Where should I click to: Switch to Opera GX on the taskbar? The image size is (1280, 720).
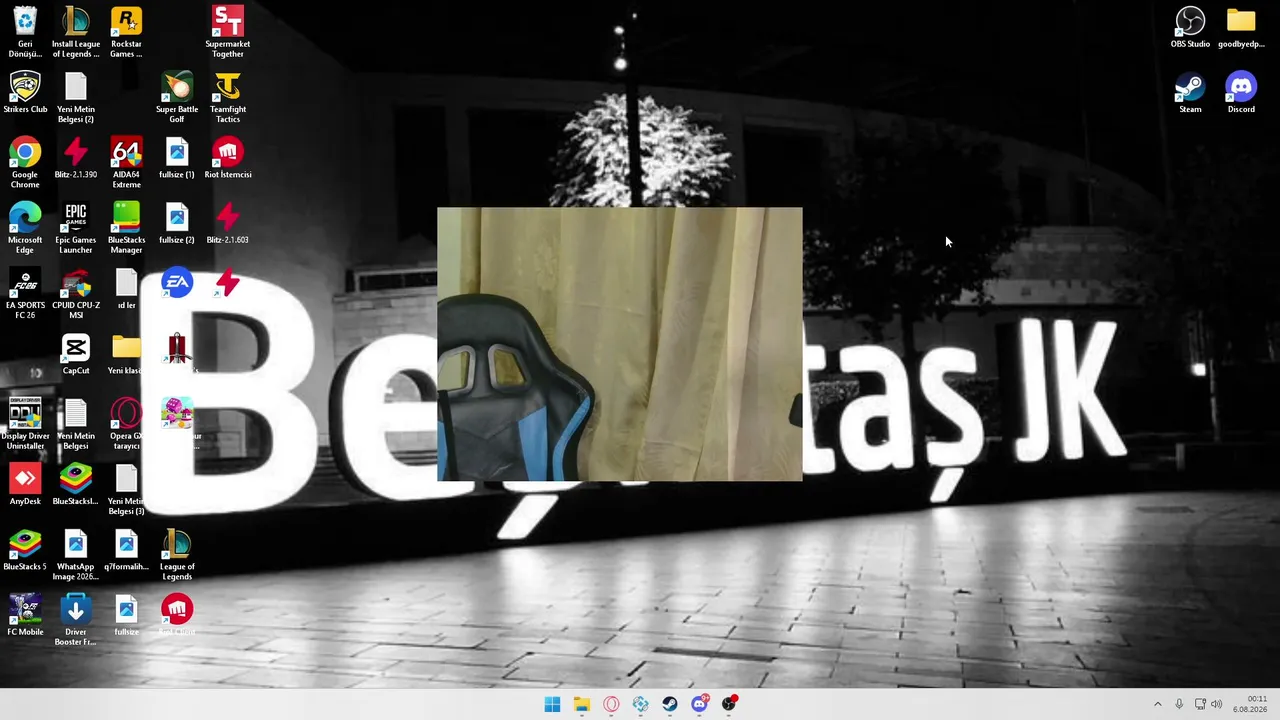pos(611,704)
